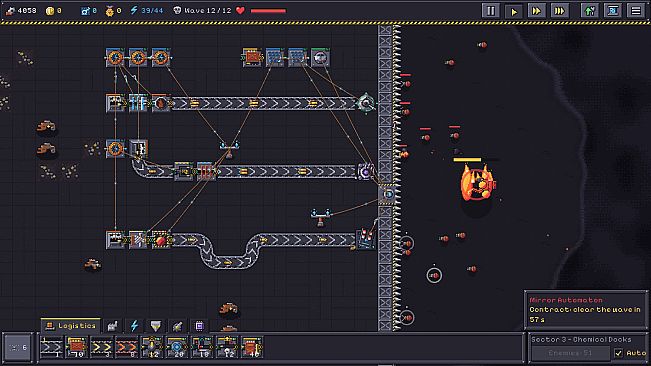Image resolution: width=651 pixels, height=366 pixels.
Task: Click the Wave 12/12 indicator
Action: tap(202, 10)
